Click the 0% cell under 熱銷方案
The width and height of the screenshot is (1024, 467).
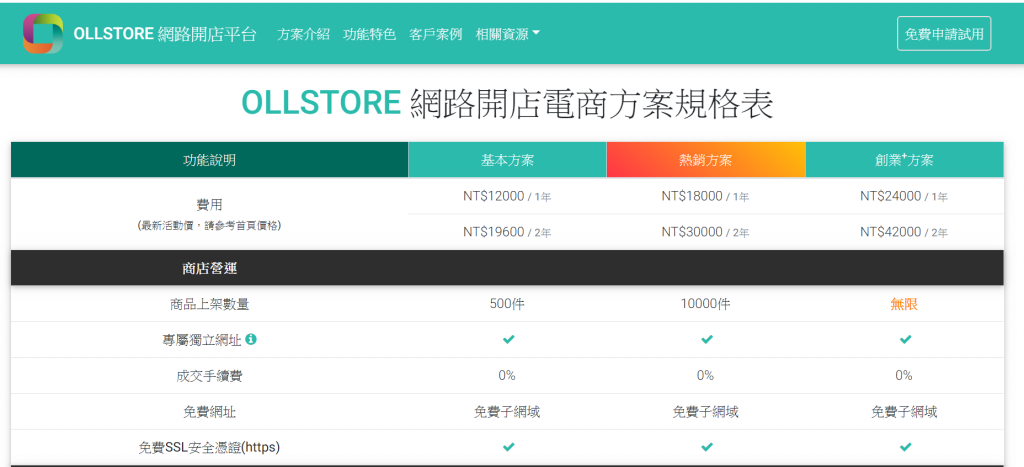(x=705, y=376)
